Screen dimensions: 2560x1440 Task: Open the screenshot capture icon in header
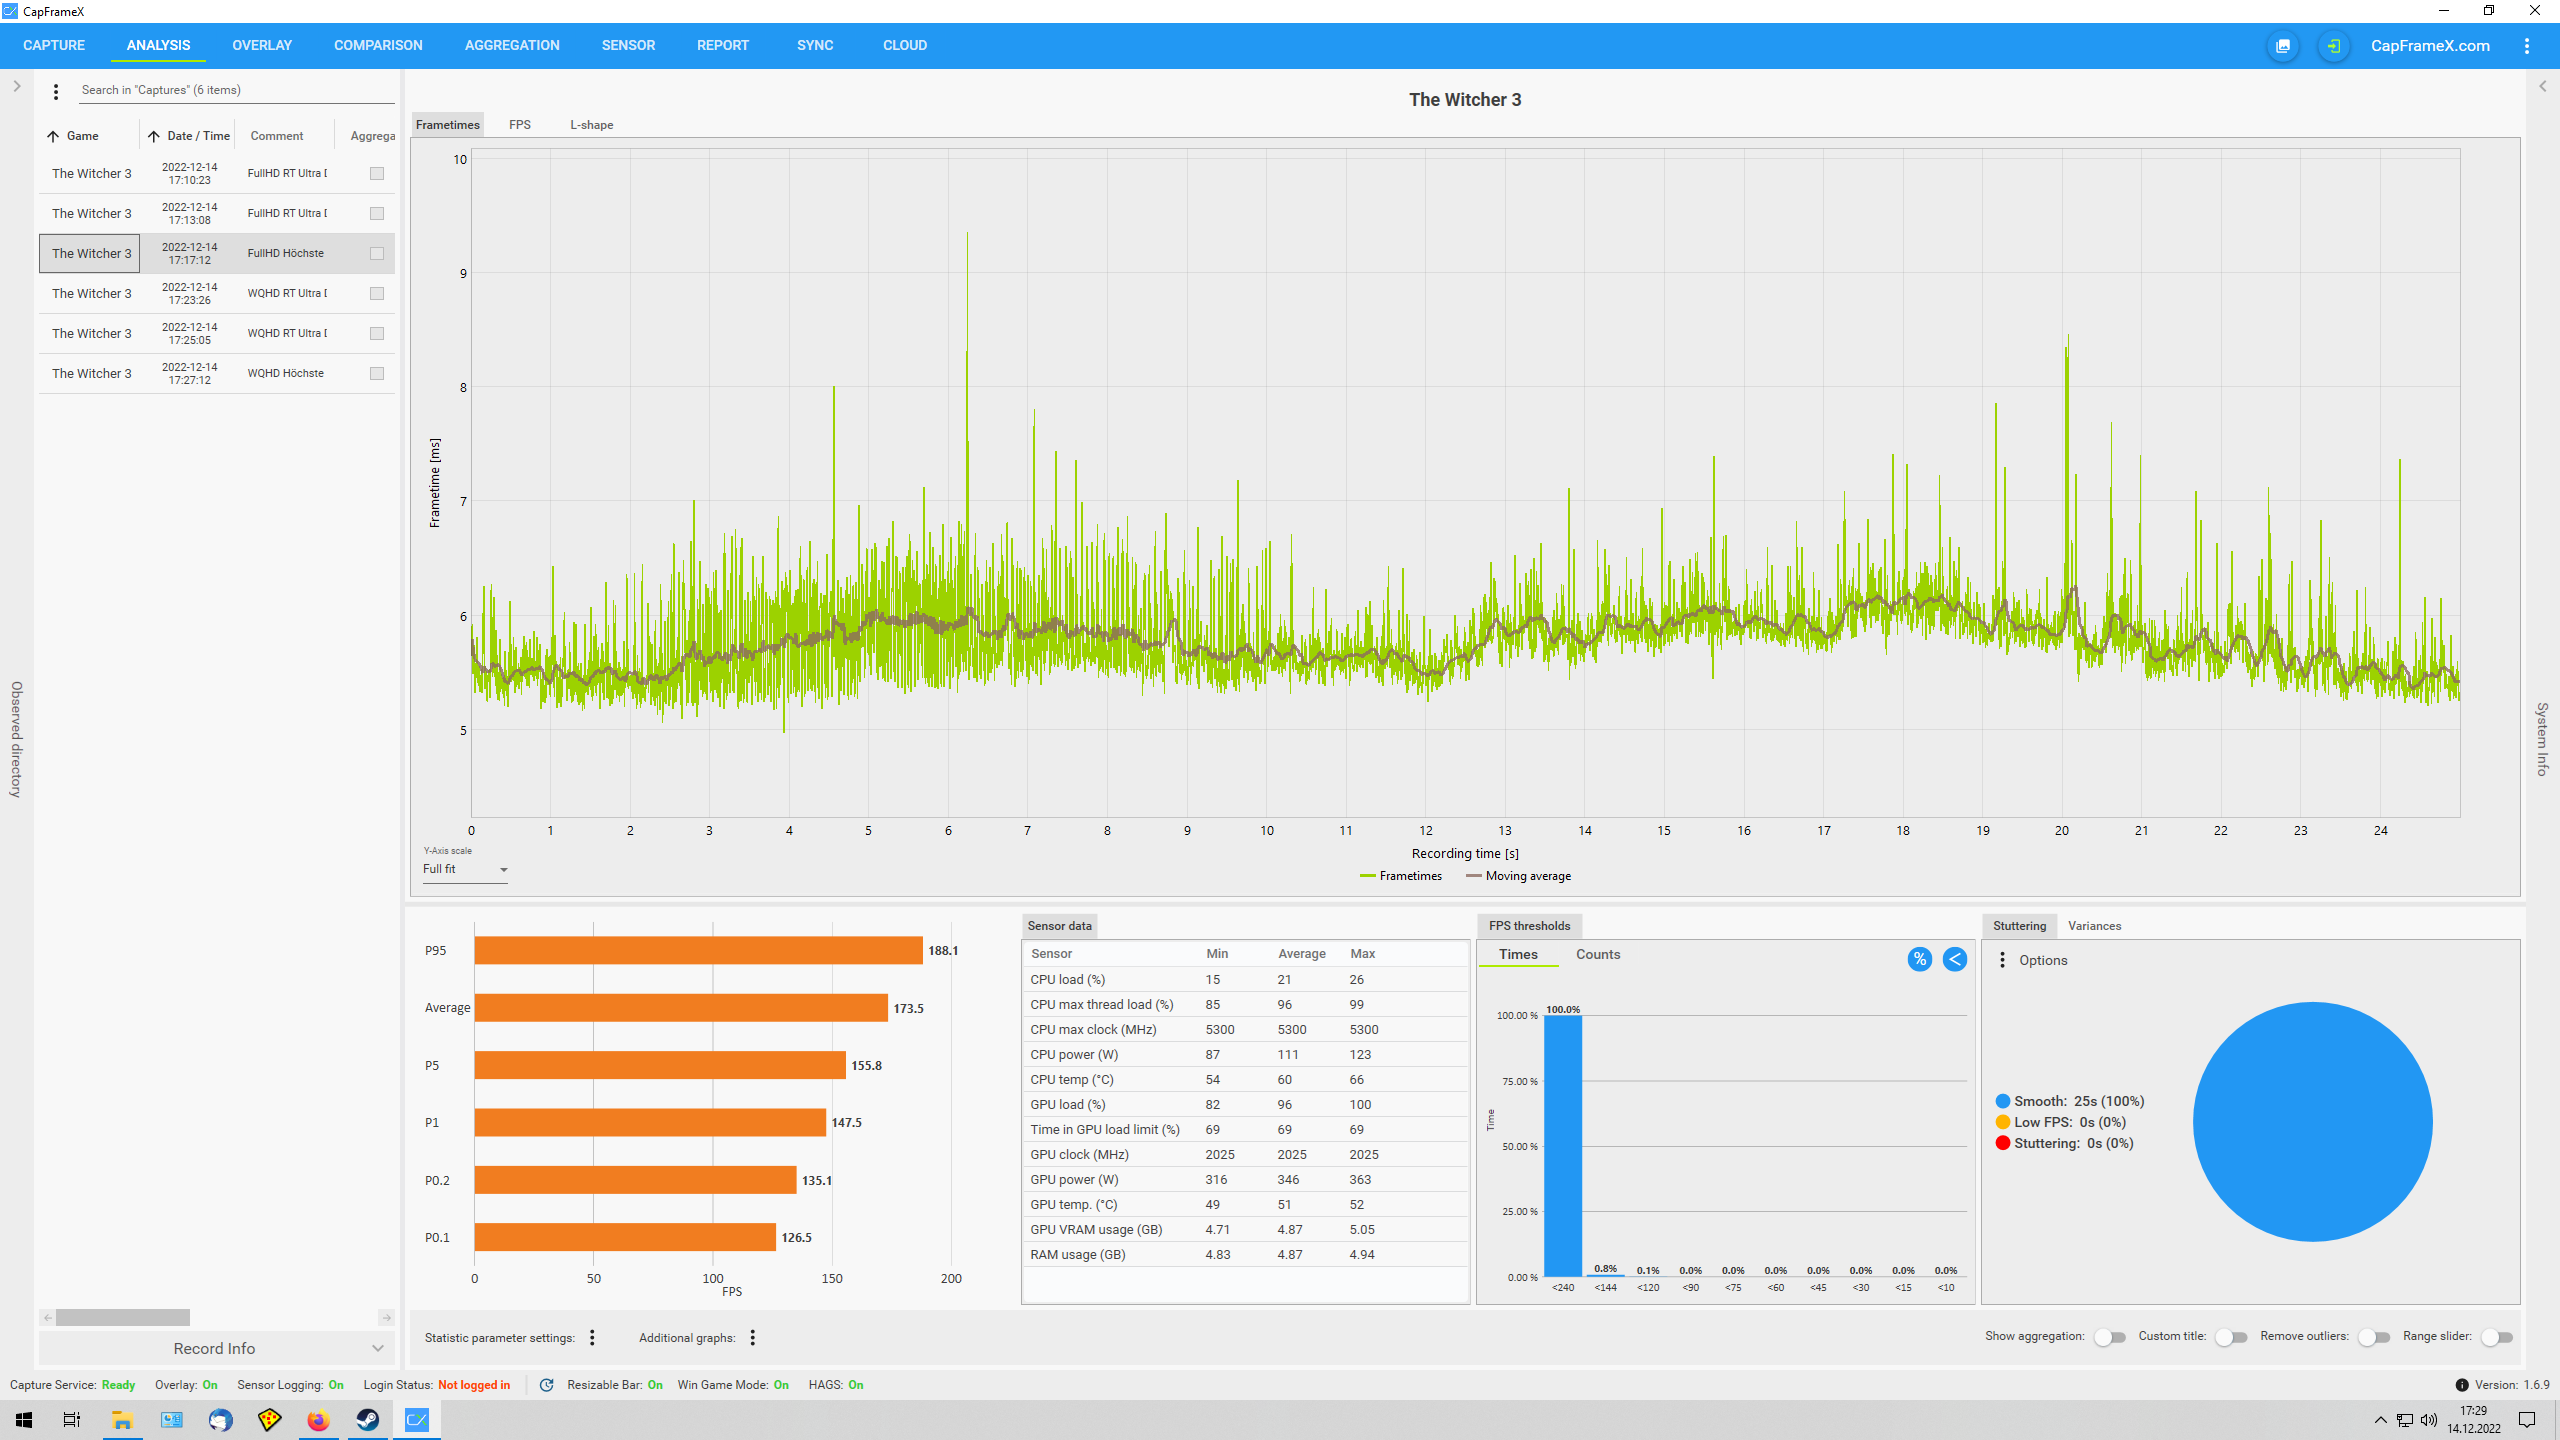point(2283,46)
